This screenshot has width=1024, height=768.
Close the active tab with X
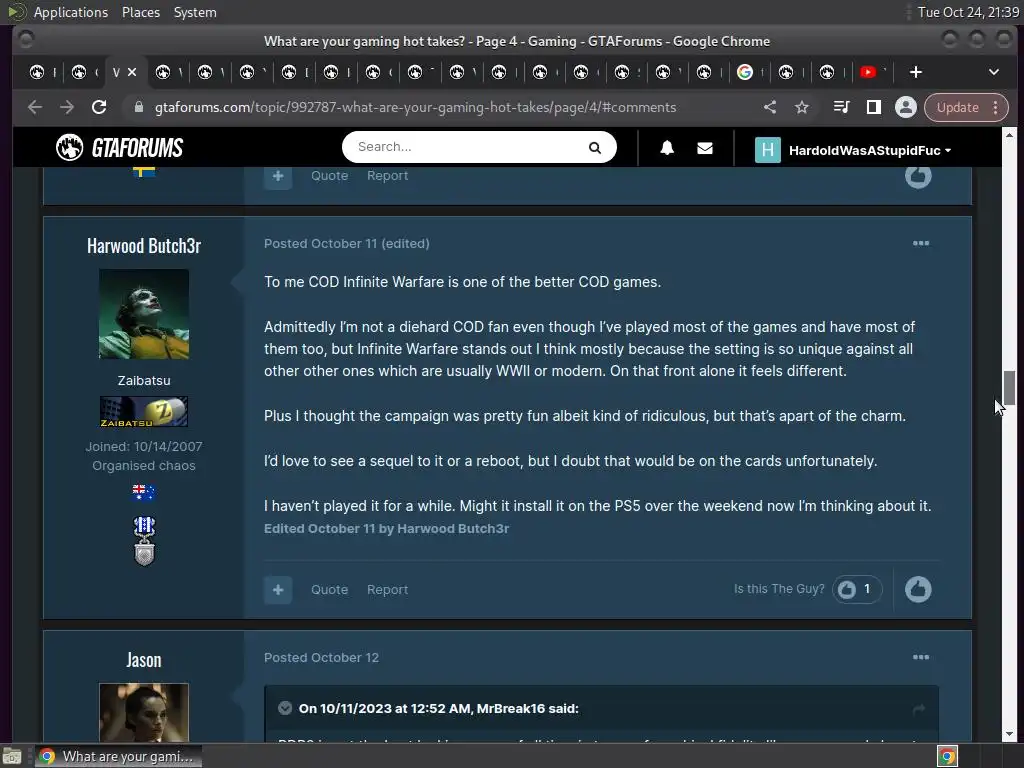click(x=132, y=72)
